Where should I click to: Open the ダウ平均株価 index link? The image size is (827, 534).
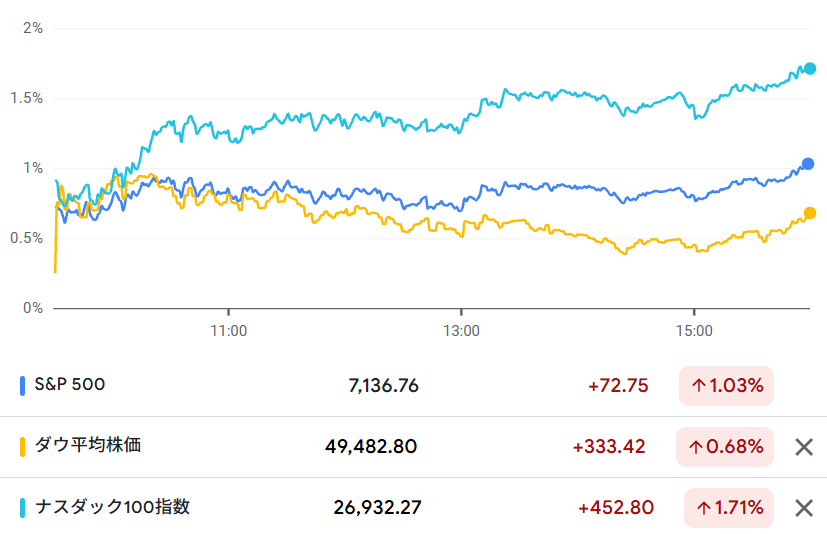[88, 446]
